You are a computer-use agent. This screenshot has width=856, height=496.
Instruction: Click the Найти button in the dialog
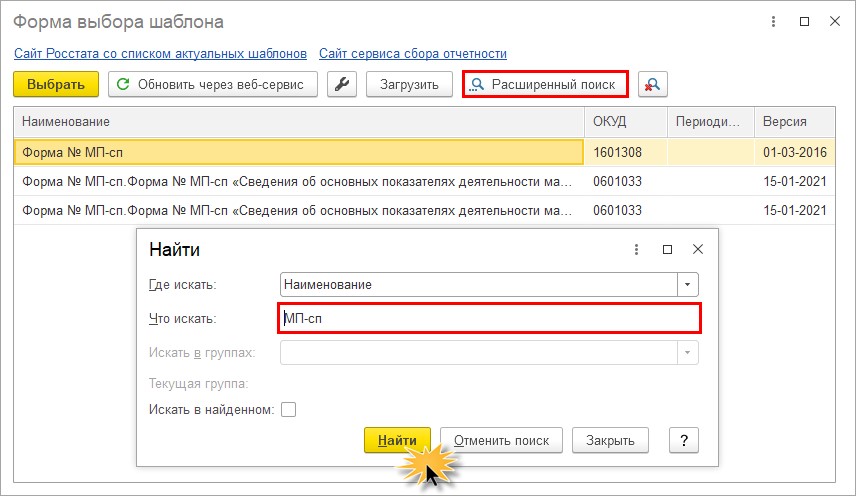click(x=397, y=440)
